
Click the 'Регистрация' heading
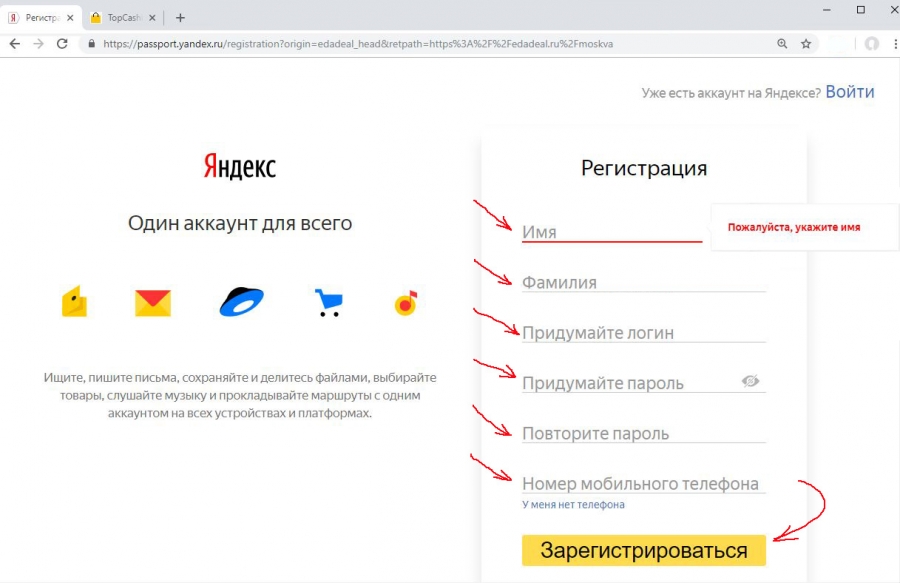(644, 168)
